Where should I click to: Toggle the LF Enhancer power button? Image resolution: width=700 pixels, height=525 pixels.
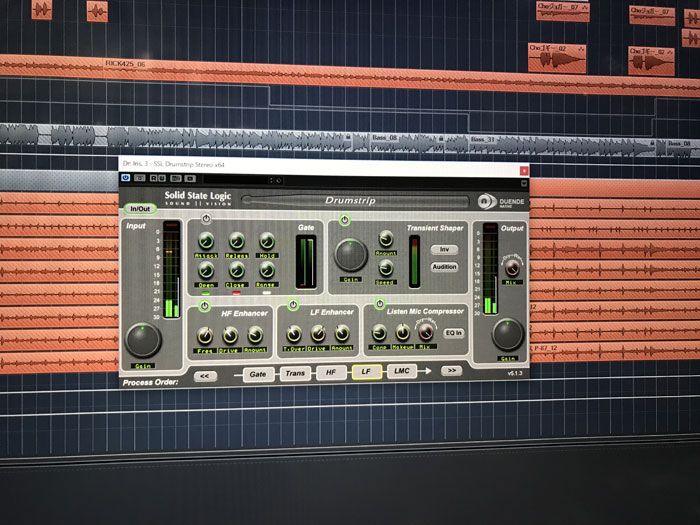293,305
